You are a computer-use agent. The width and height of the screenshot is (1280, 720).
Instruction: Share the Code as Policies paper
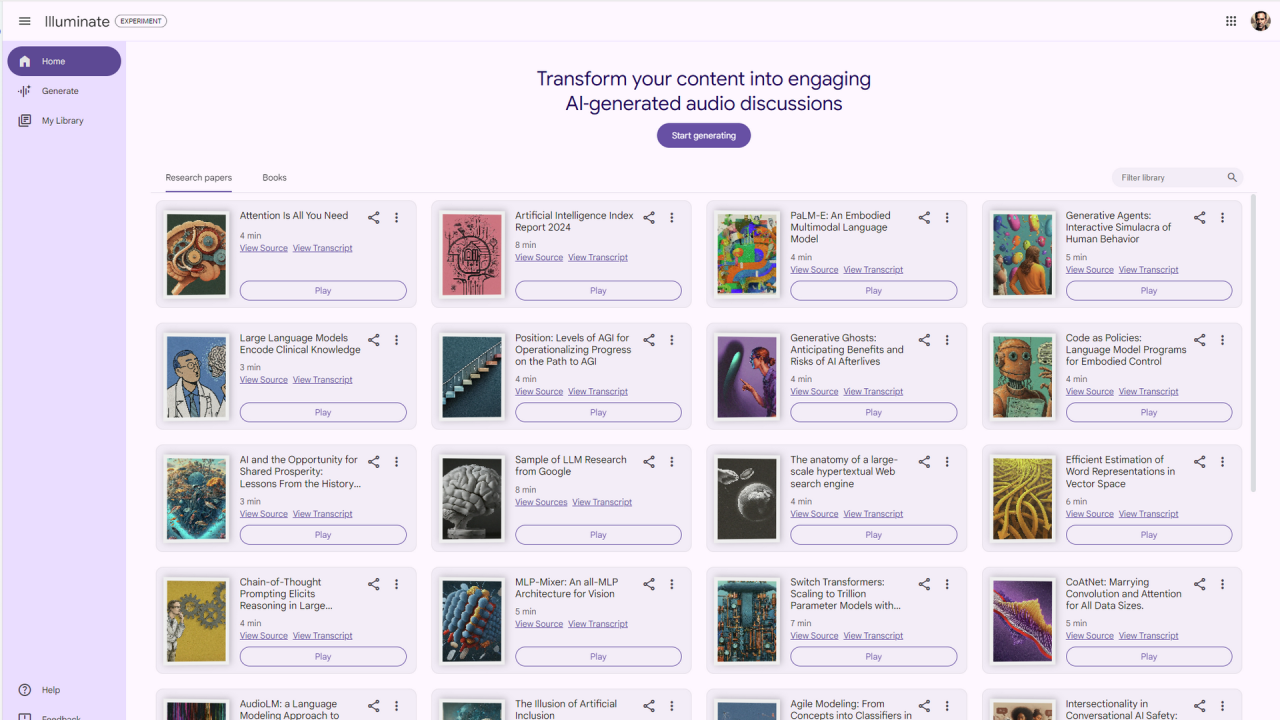tap(1199, 340)
